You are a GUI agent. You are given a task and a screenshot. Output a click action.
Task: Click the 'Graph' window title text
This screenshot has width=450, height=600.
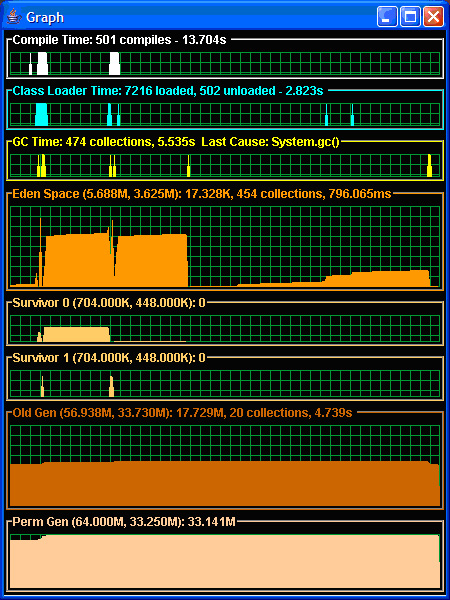click(45, 18)
